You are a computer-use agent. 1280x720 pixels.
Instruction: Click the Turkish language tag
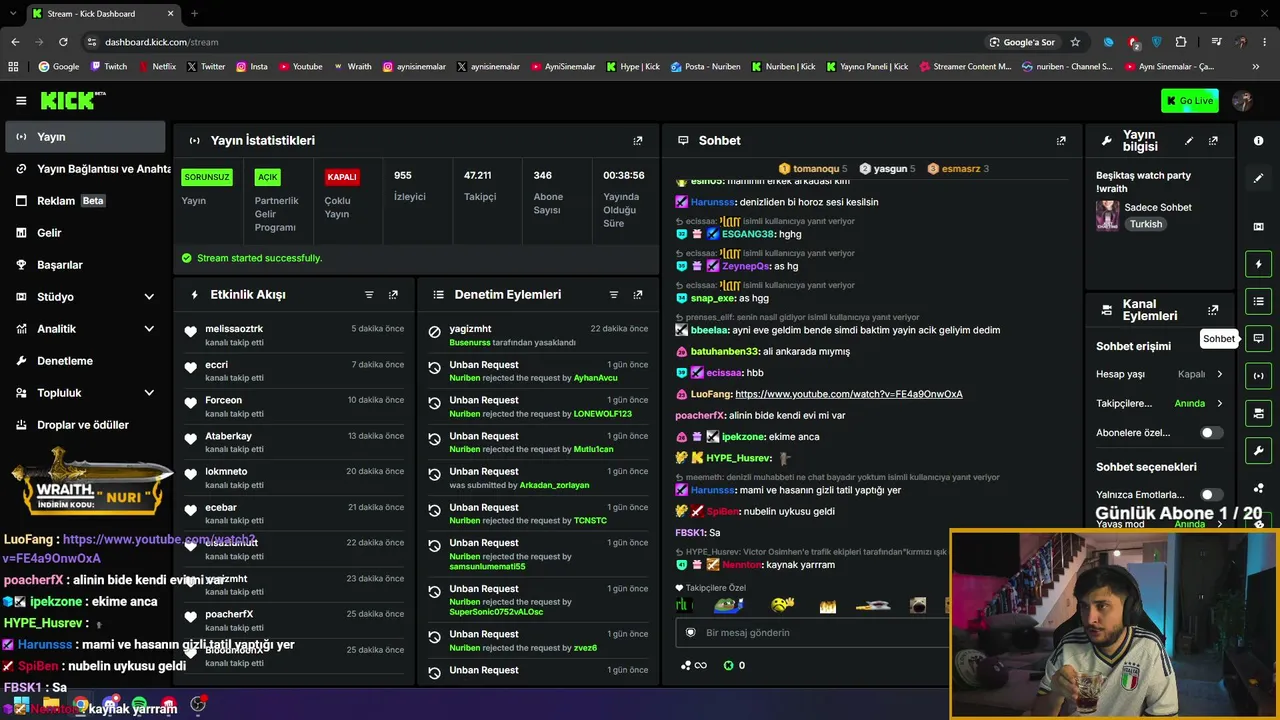pos(1146,224)
